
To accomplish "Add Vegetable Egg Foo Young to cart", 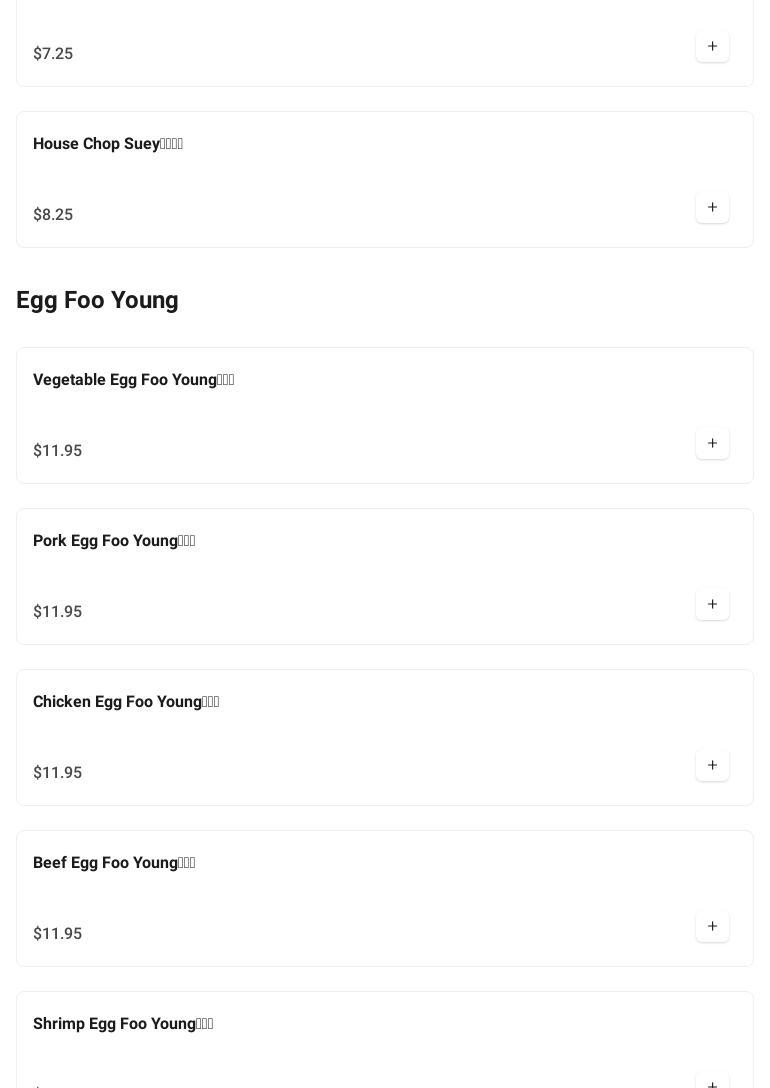I will 712,444.
